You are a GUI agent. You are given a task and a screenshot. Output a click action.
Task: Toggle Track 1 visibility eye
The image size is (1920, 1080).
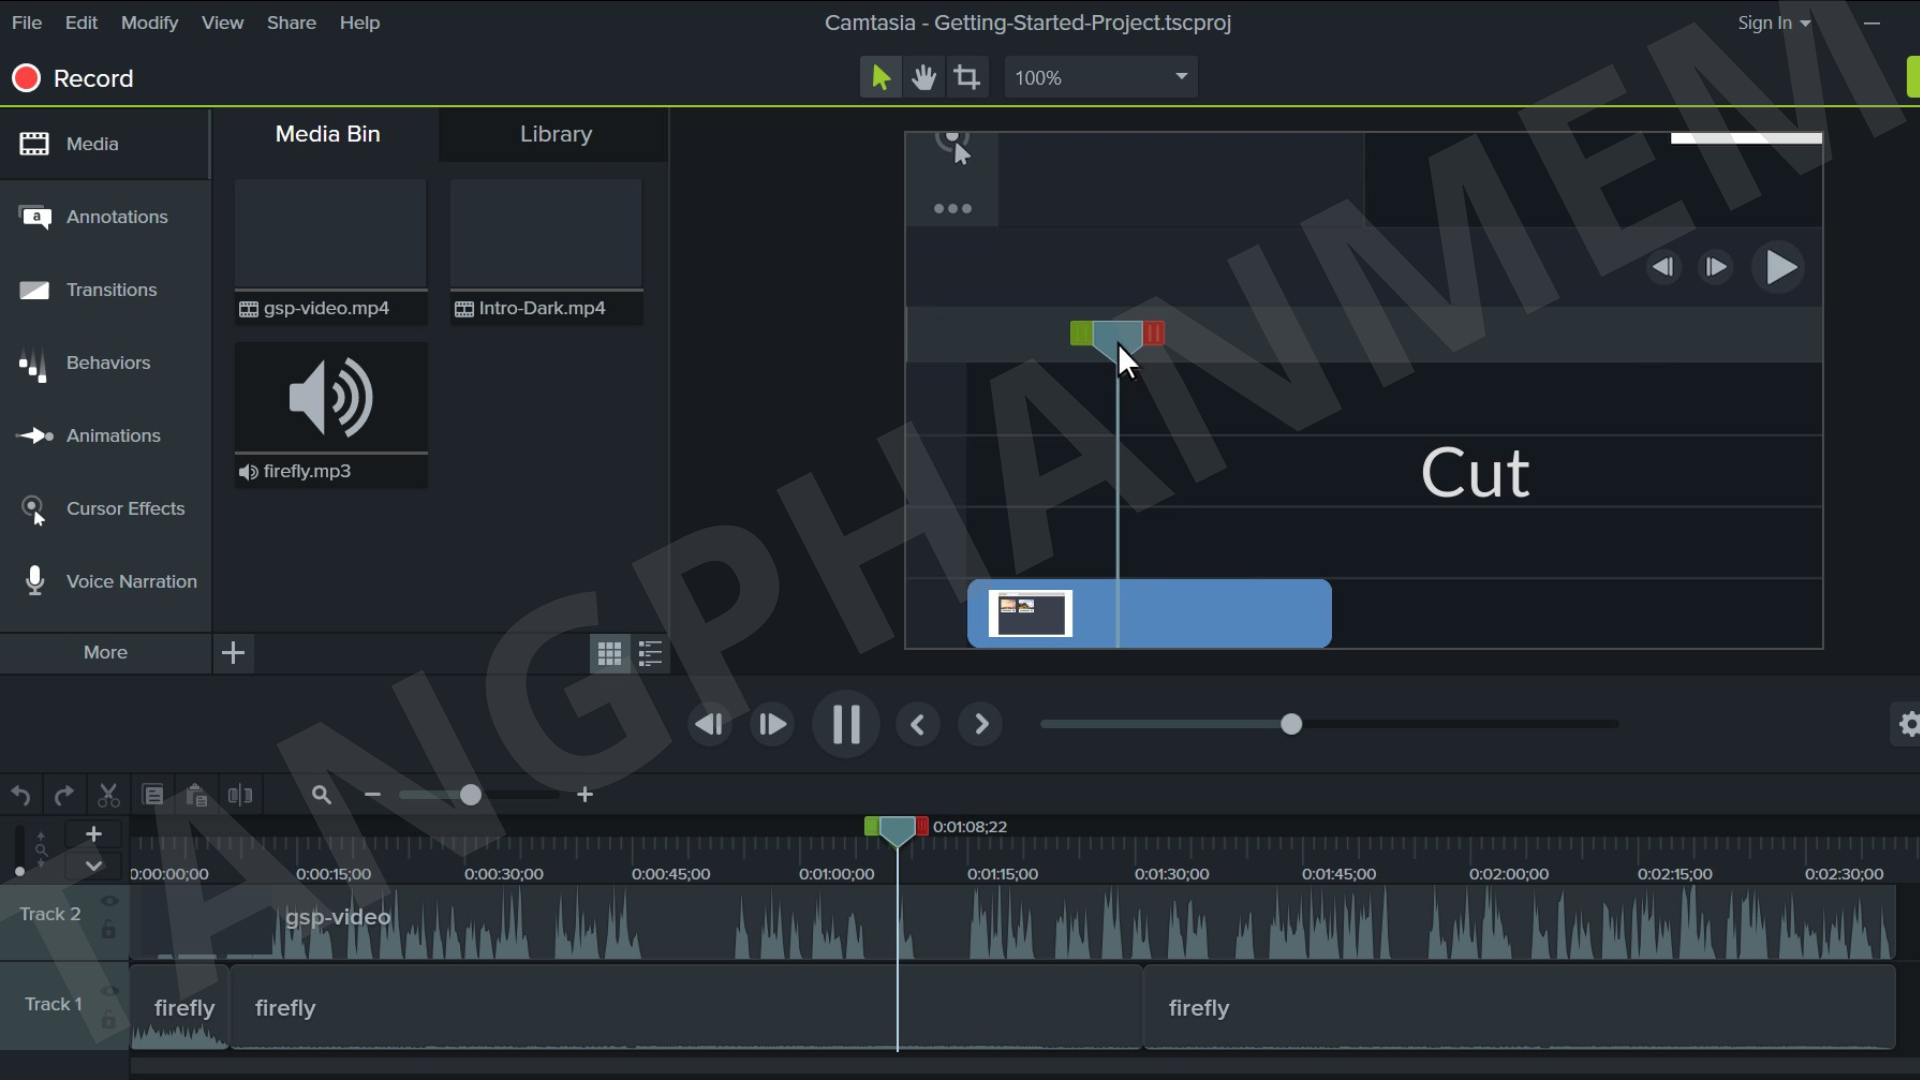[109, 991]
